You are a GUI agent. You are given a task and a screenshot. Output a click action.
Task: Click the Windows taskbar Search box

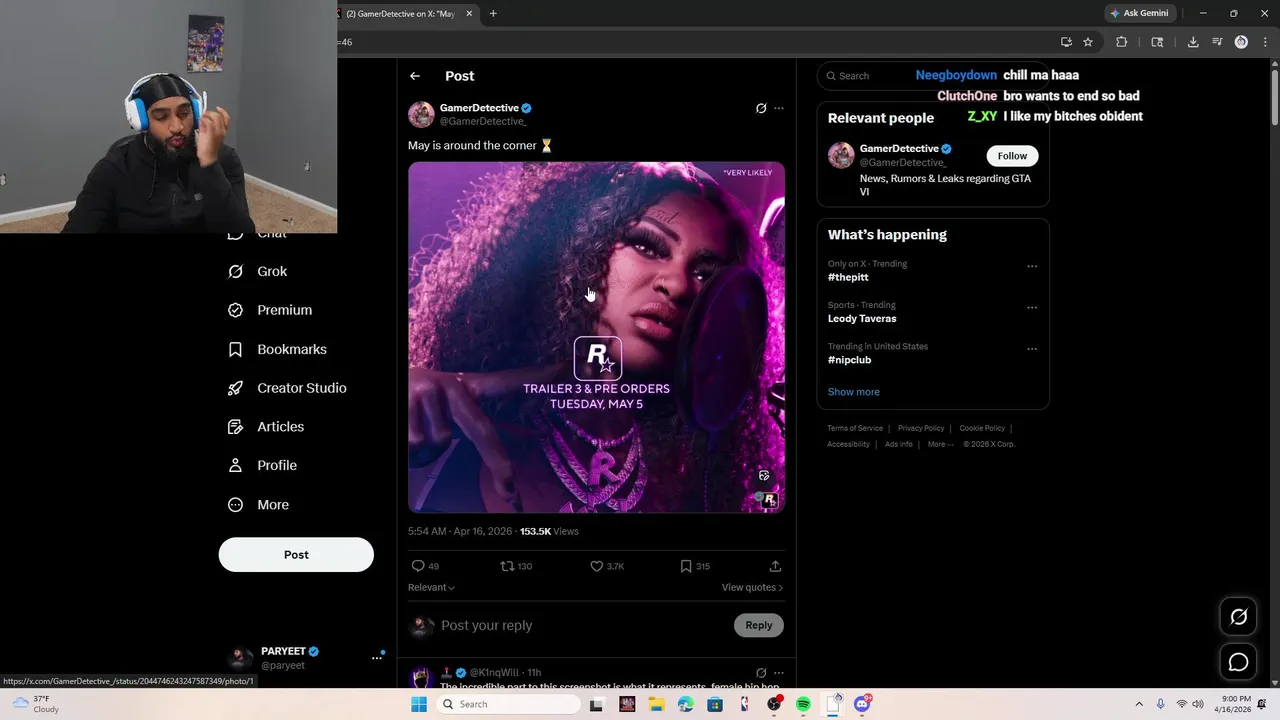pos(510,704)
